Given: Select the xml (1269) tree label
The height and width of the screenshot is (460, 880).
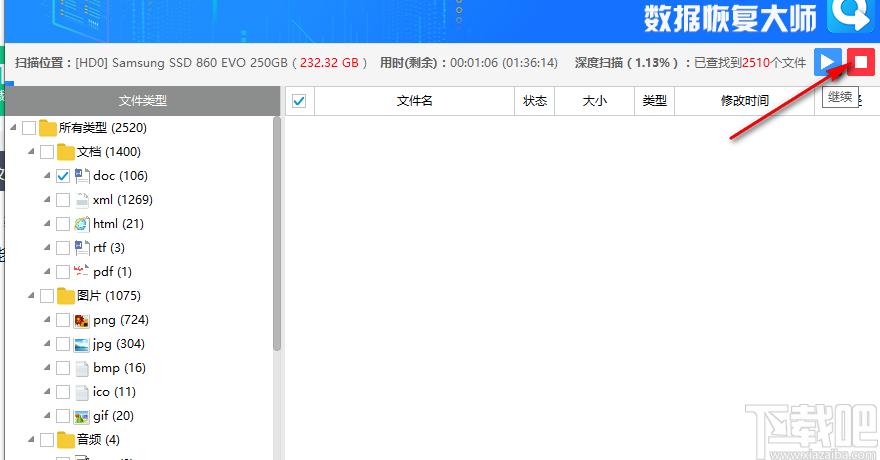Looking at the screenshot, I should click(x=123, y=200).
